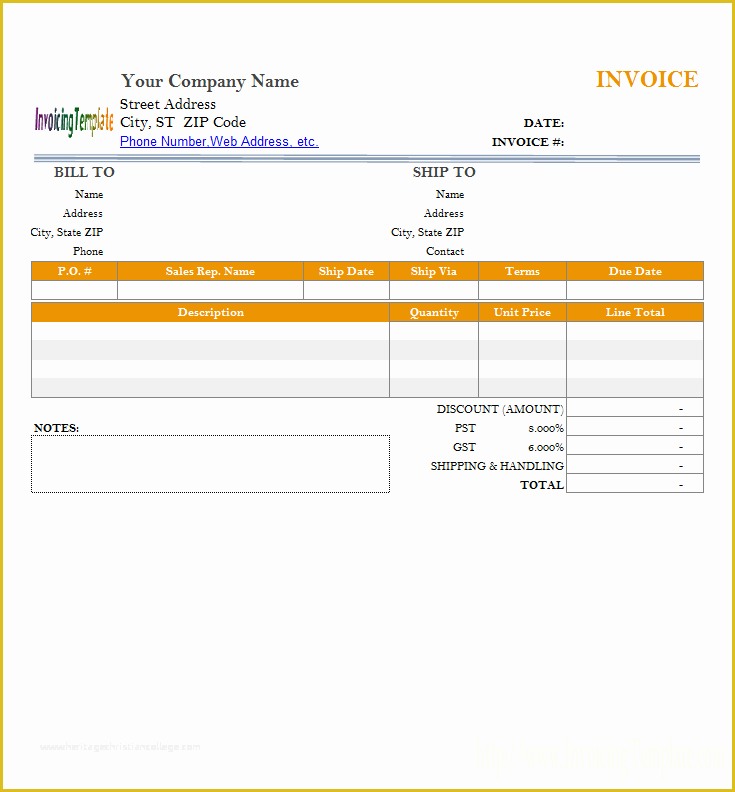Select the City, ST ZIP Code line
This screenshot has width=735, height=792.
point(183,122)
